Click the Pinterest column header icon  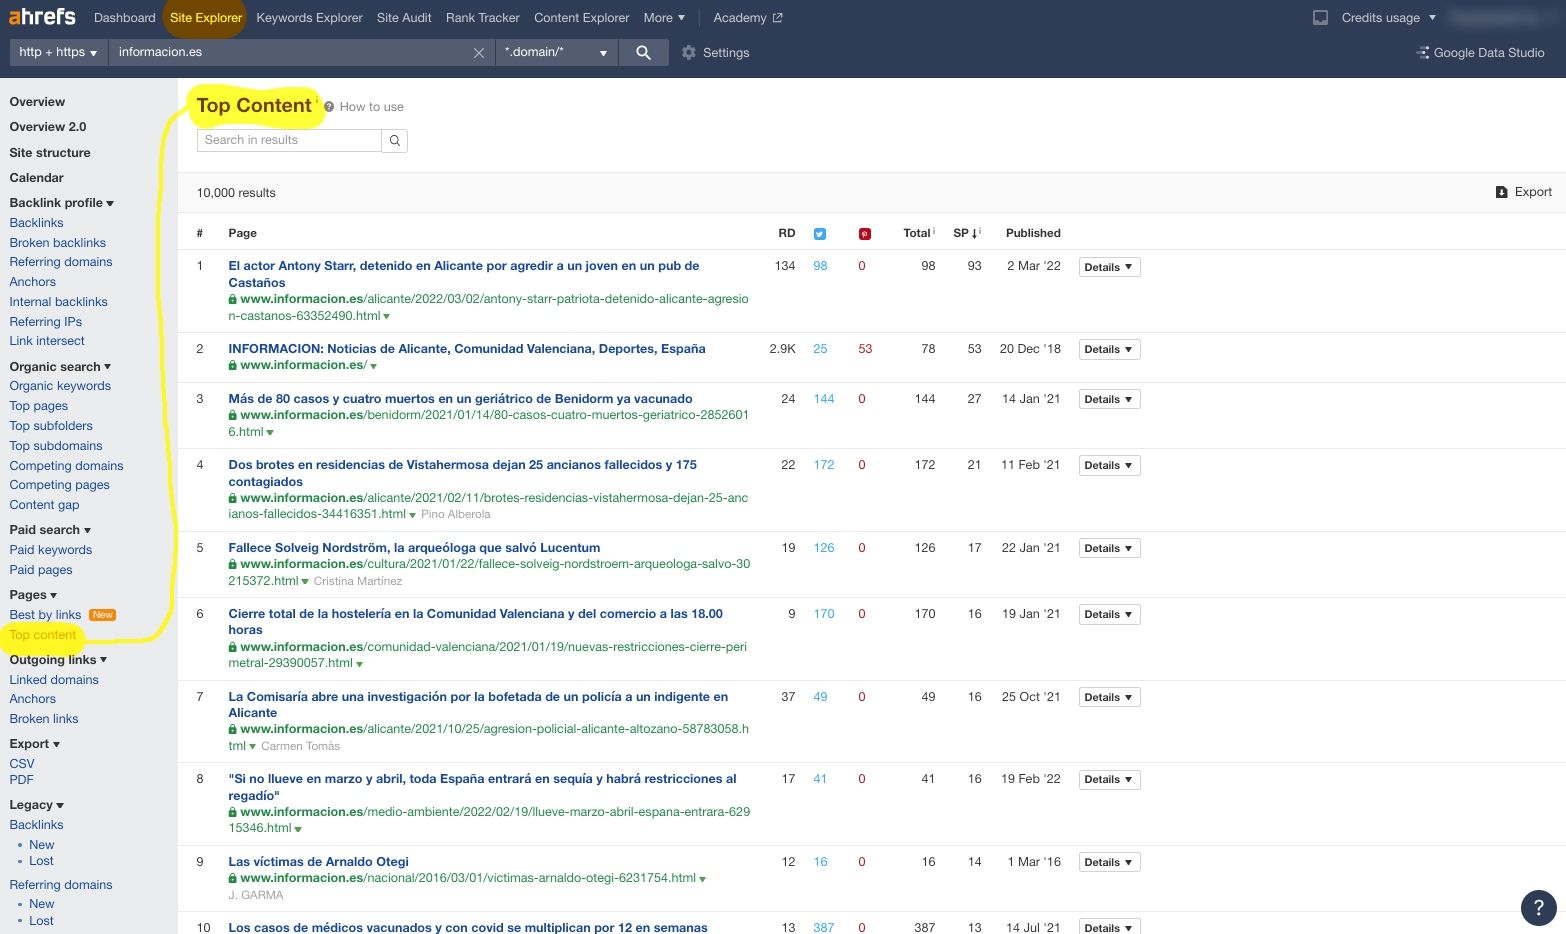[865, 234]
